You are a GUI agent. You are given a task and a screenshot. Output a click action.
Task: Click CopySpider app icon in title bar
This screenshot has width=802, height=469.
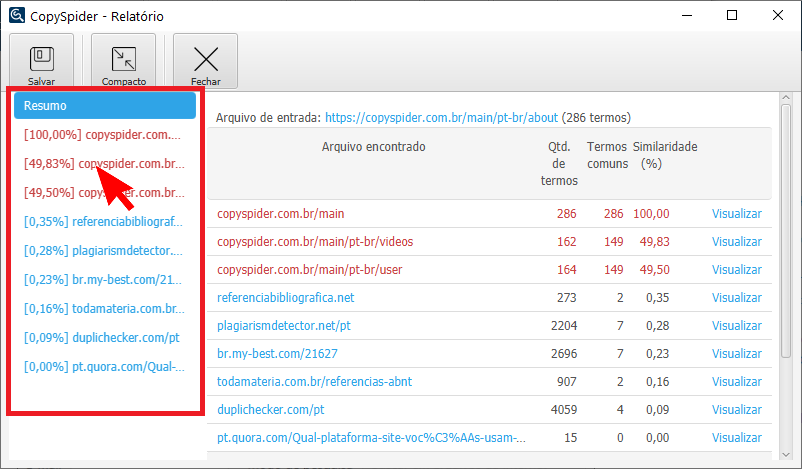pos(17,15)
